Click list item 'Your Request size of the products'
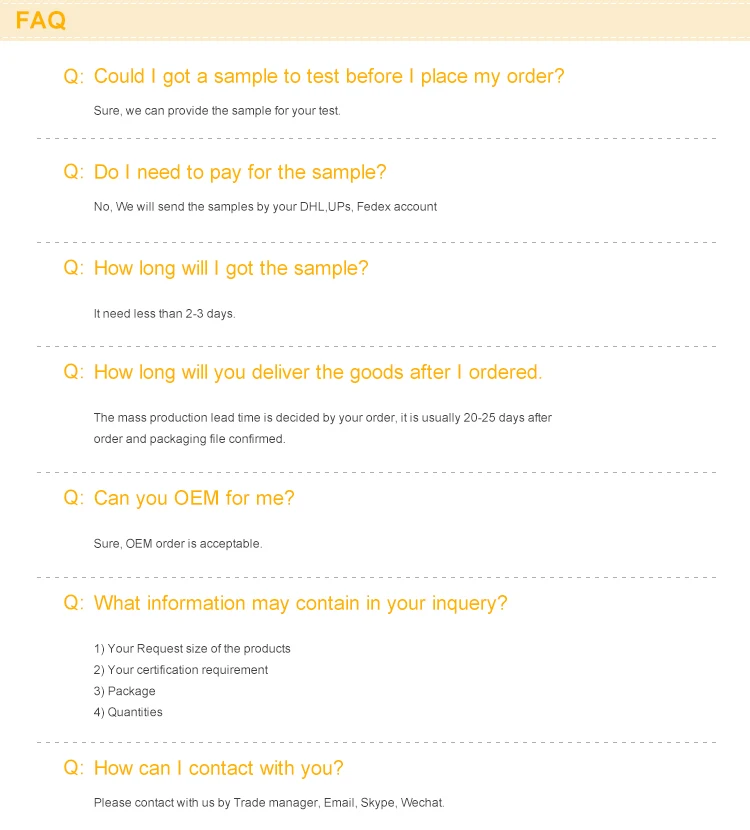This screenshot has height=830, width=750. tap(192, 648)
